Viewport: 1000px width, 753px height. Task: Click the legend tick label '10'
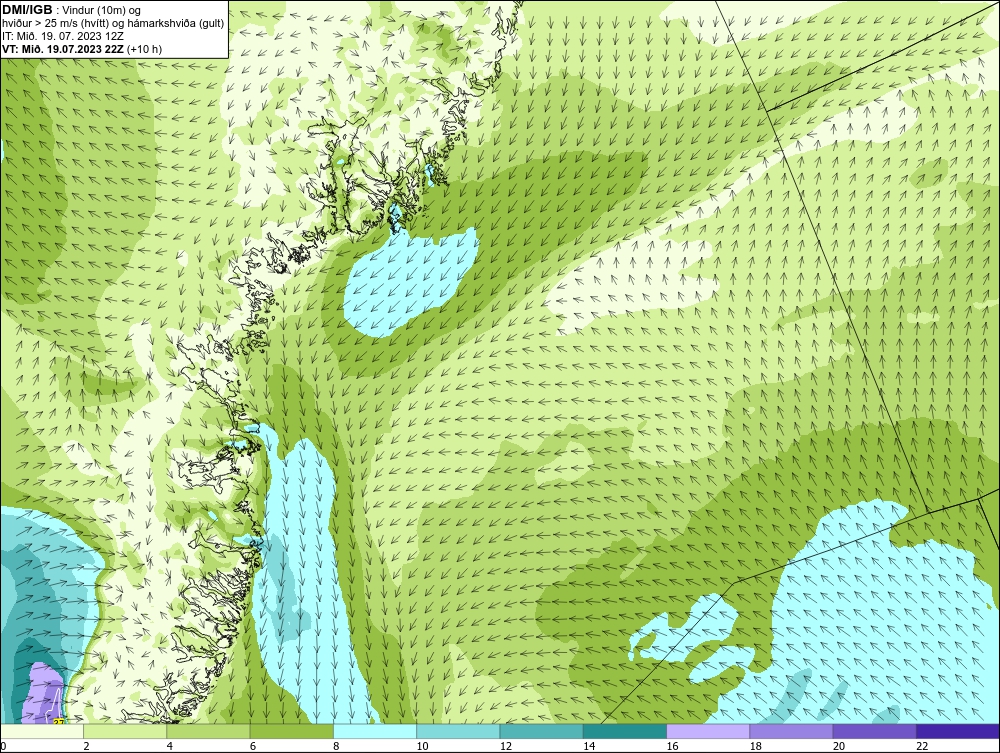pyautogui.click(x=422, y=746)
